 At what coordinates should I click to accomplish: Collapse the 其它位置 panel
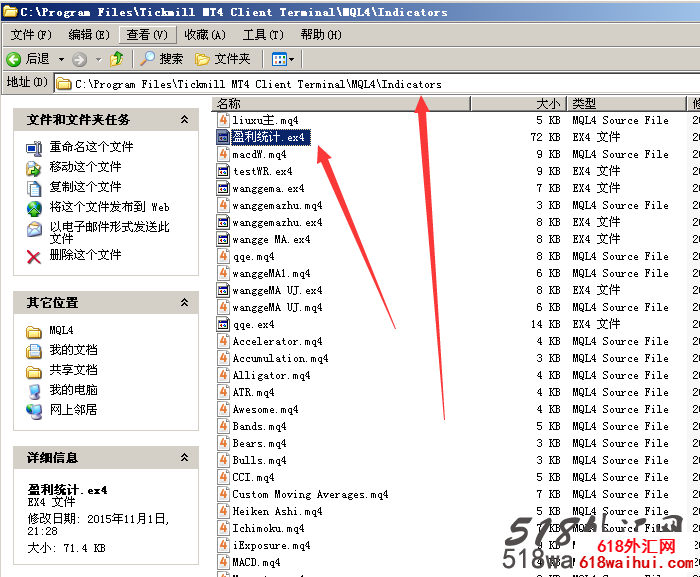184,302
